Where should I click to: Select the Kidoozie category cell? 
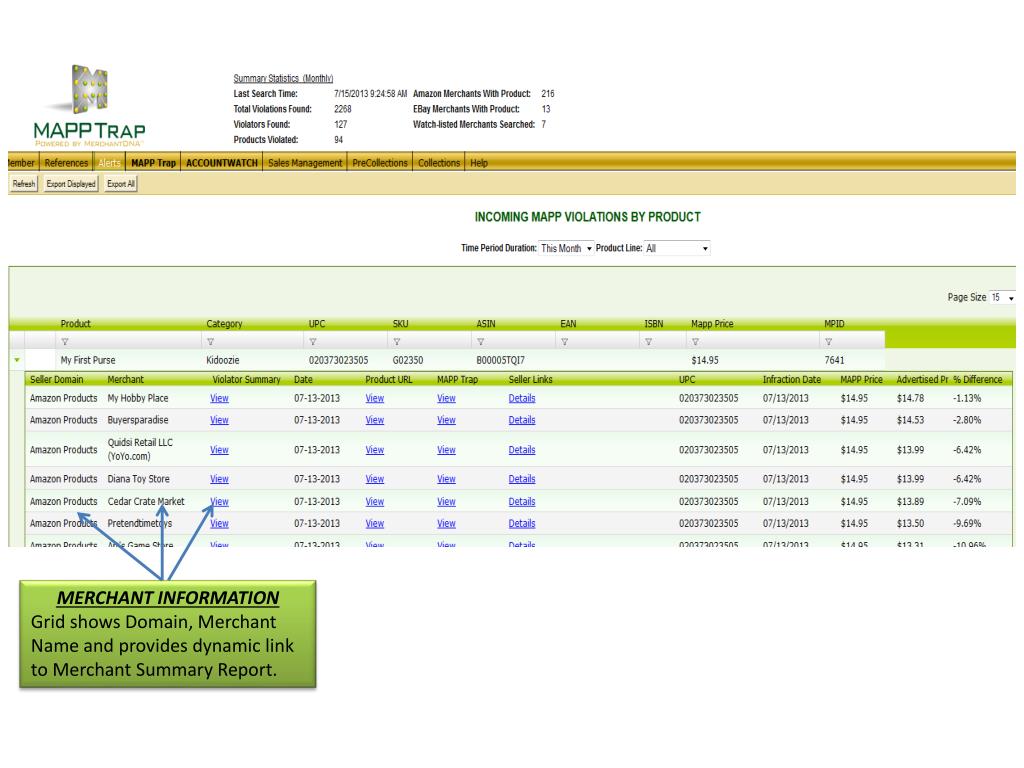223,360
